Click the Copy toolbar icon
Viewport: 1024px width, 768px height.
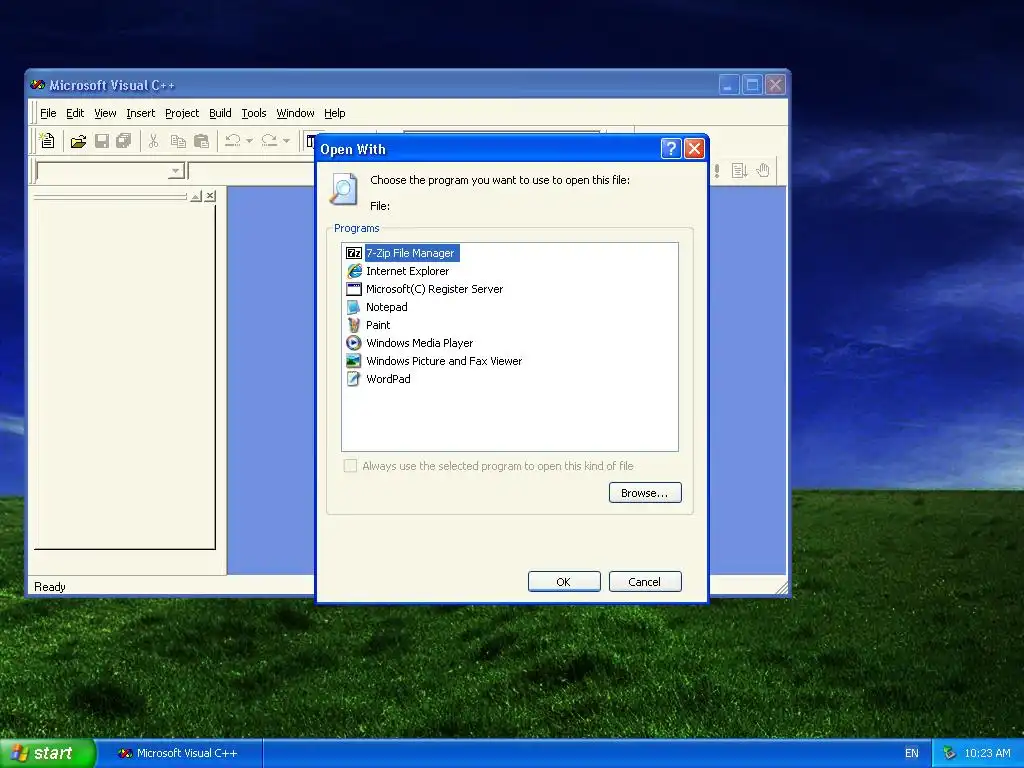point(178,141)
